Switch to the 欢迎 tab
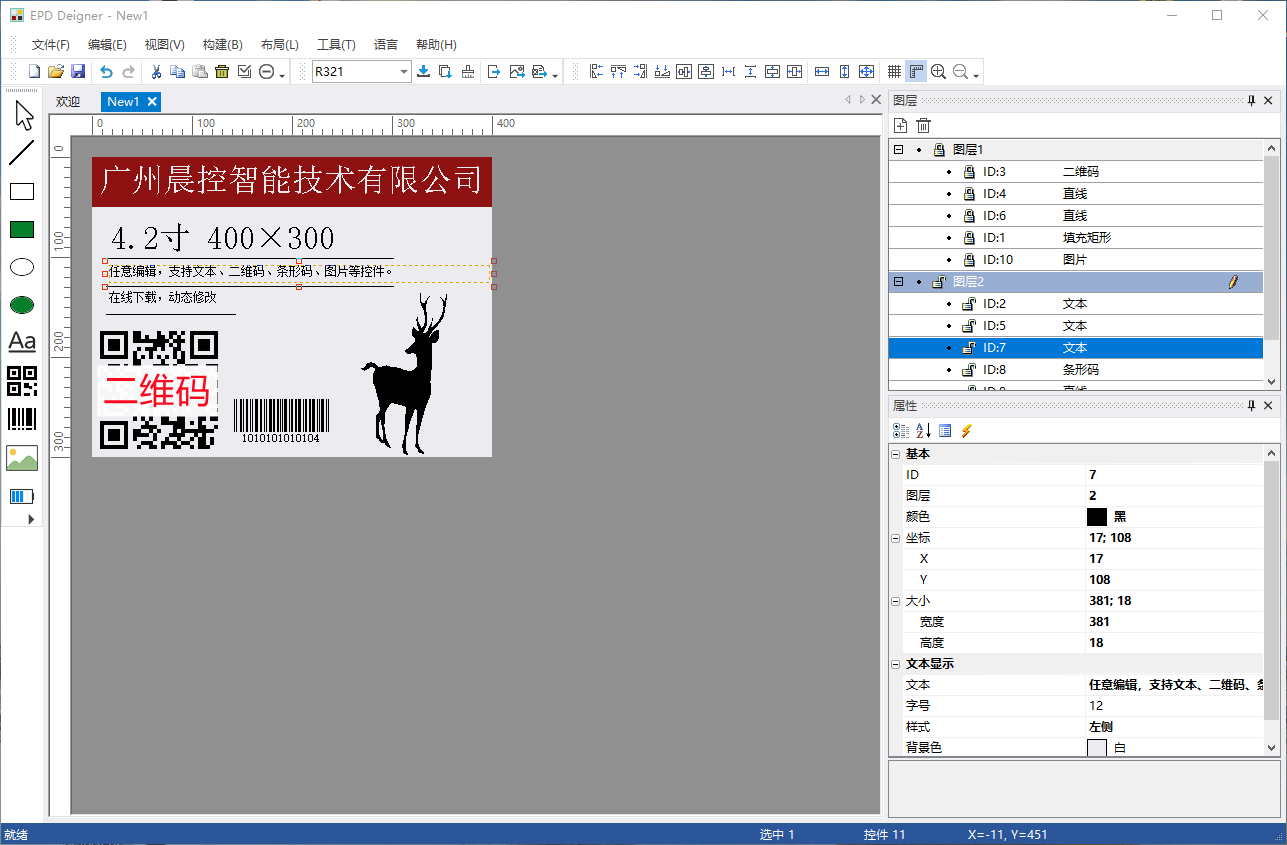 click(68, 102)
